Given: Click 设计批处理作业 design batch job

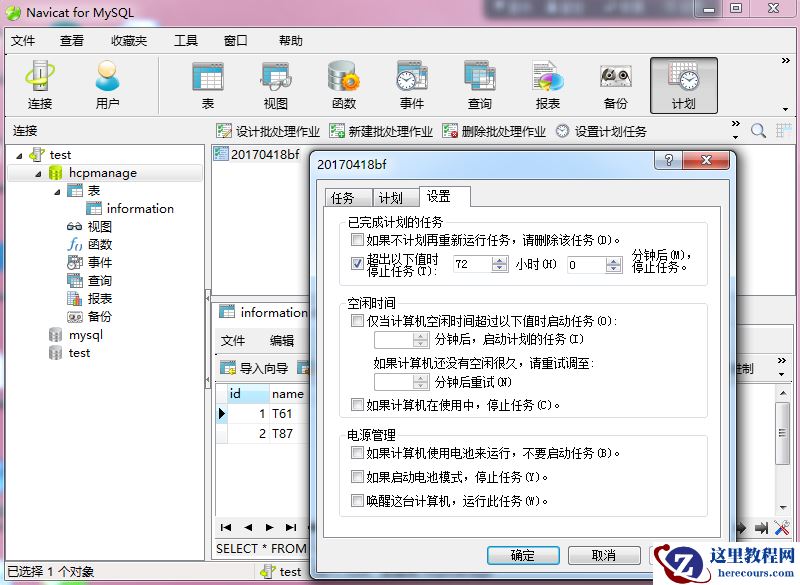Looking at the screenshot, I should pyautogui.click(x=268, y=131).
